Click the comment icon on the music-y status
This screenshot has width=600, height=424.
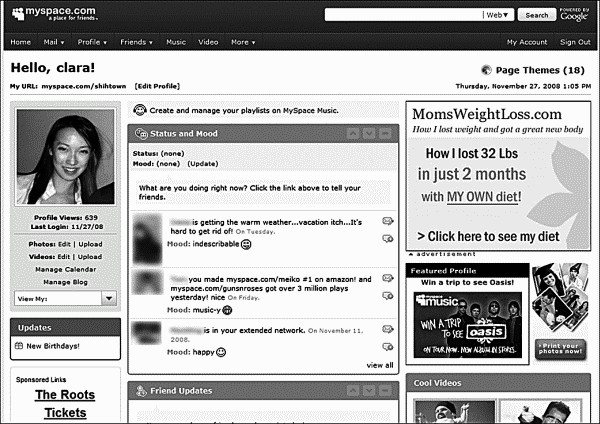(387, 295)
